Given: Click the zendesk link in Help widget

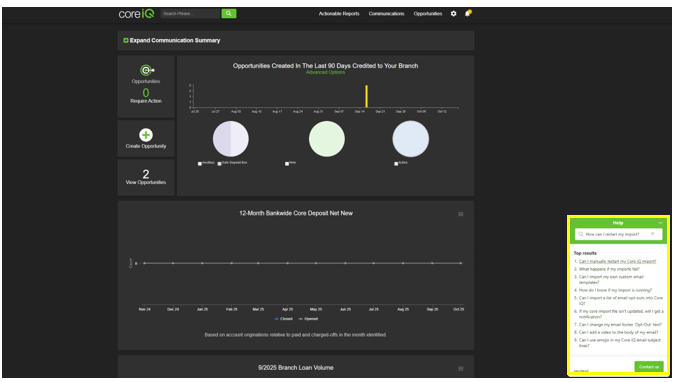Looking at the screenshot, I should coord(581,371).
